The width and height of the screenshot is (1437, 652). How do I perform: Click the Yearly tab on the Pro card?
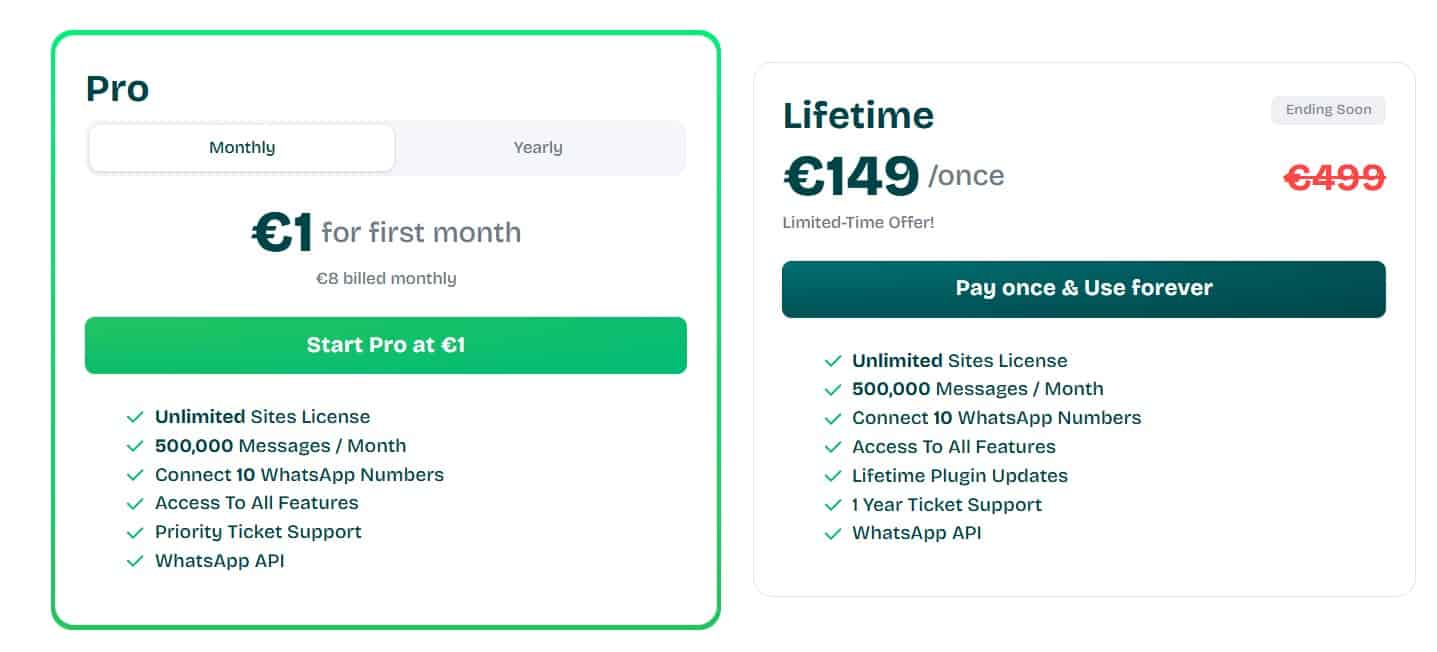pos(538,147)
